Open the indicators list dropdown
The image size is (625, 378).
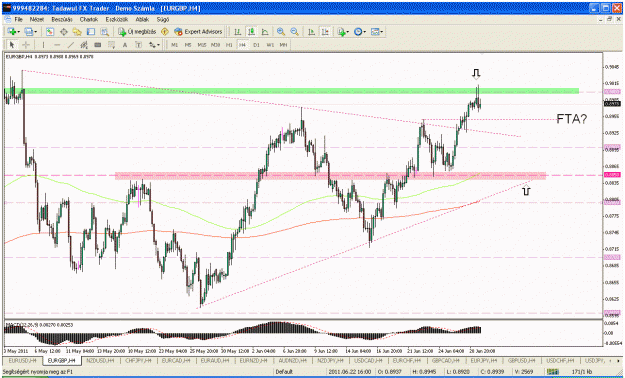click(343, 32)
